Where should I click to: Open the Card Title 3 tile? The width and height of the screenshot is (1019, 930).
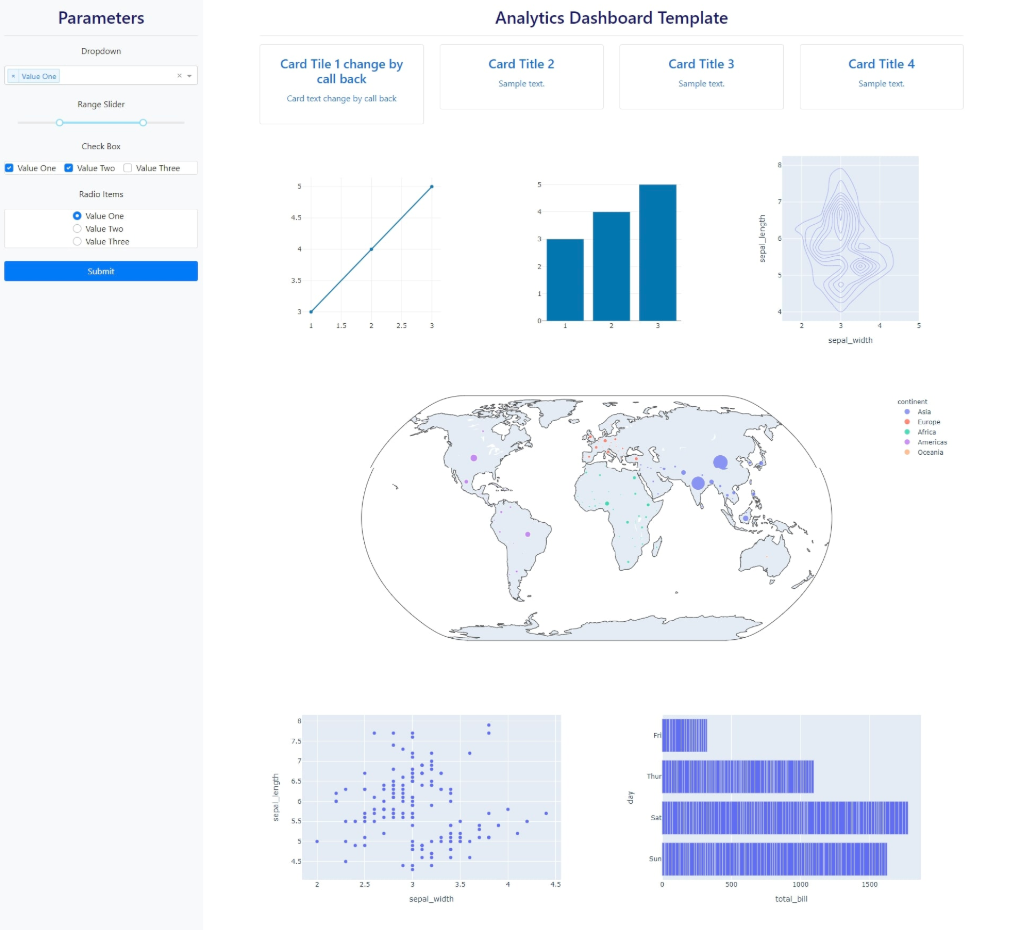701,76
